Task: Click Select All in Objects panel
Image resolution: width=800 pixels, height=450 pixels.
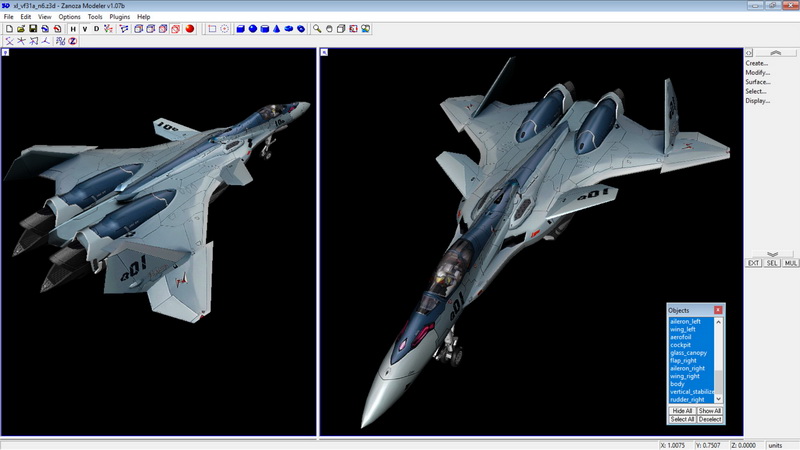Action: click(682, 419)
